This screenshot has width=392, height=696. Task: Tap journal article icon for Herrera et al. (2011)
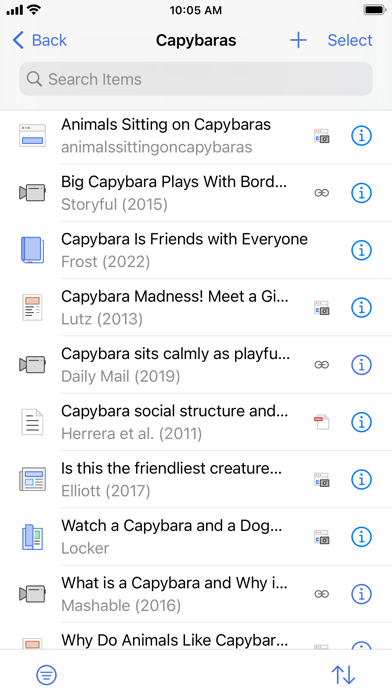click(x=32, y=422)
